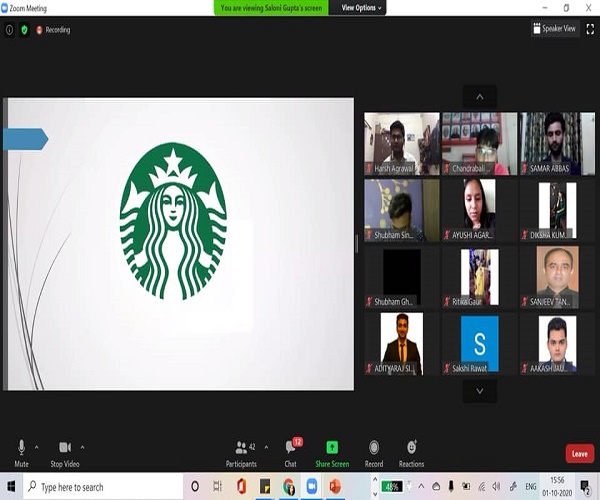Expand audio settings arrow next to Mute
Image resolution: width=600 pixels, height=500 pixels.
[37, 447]
